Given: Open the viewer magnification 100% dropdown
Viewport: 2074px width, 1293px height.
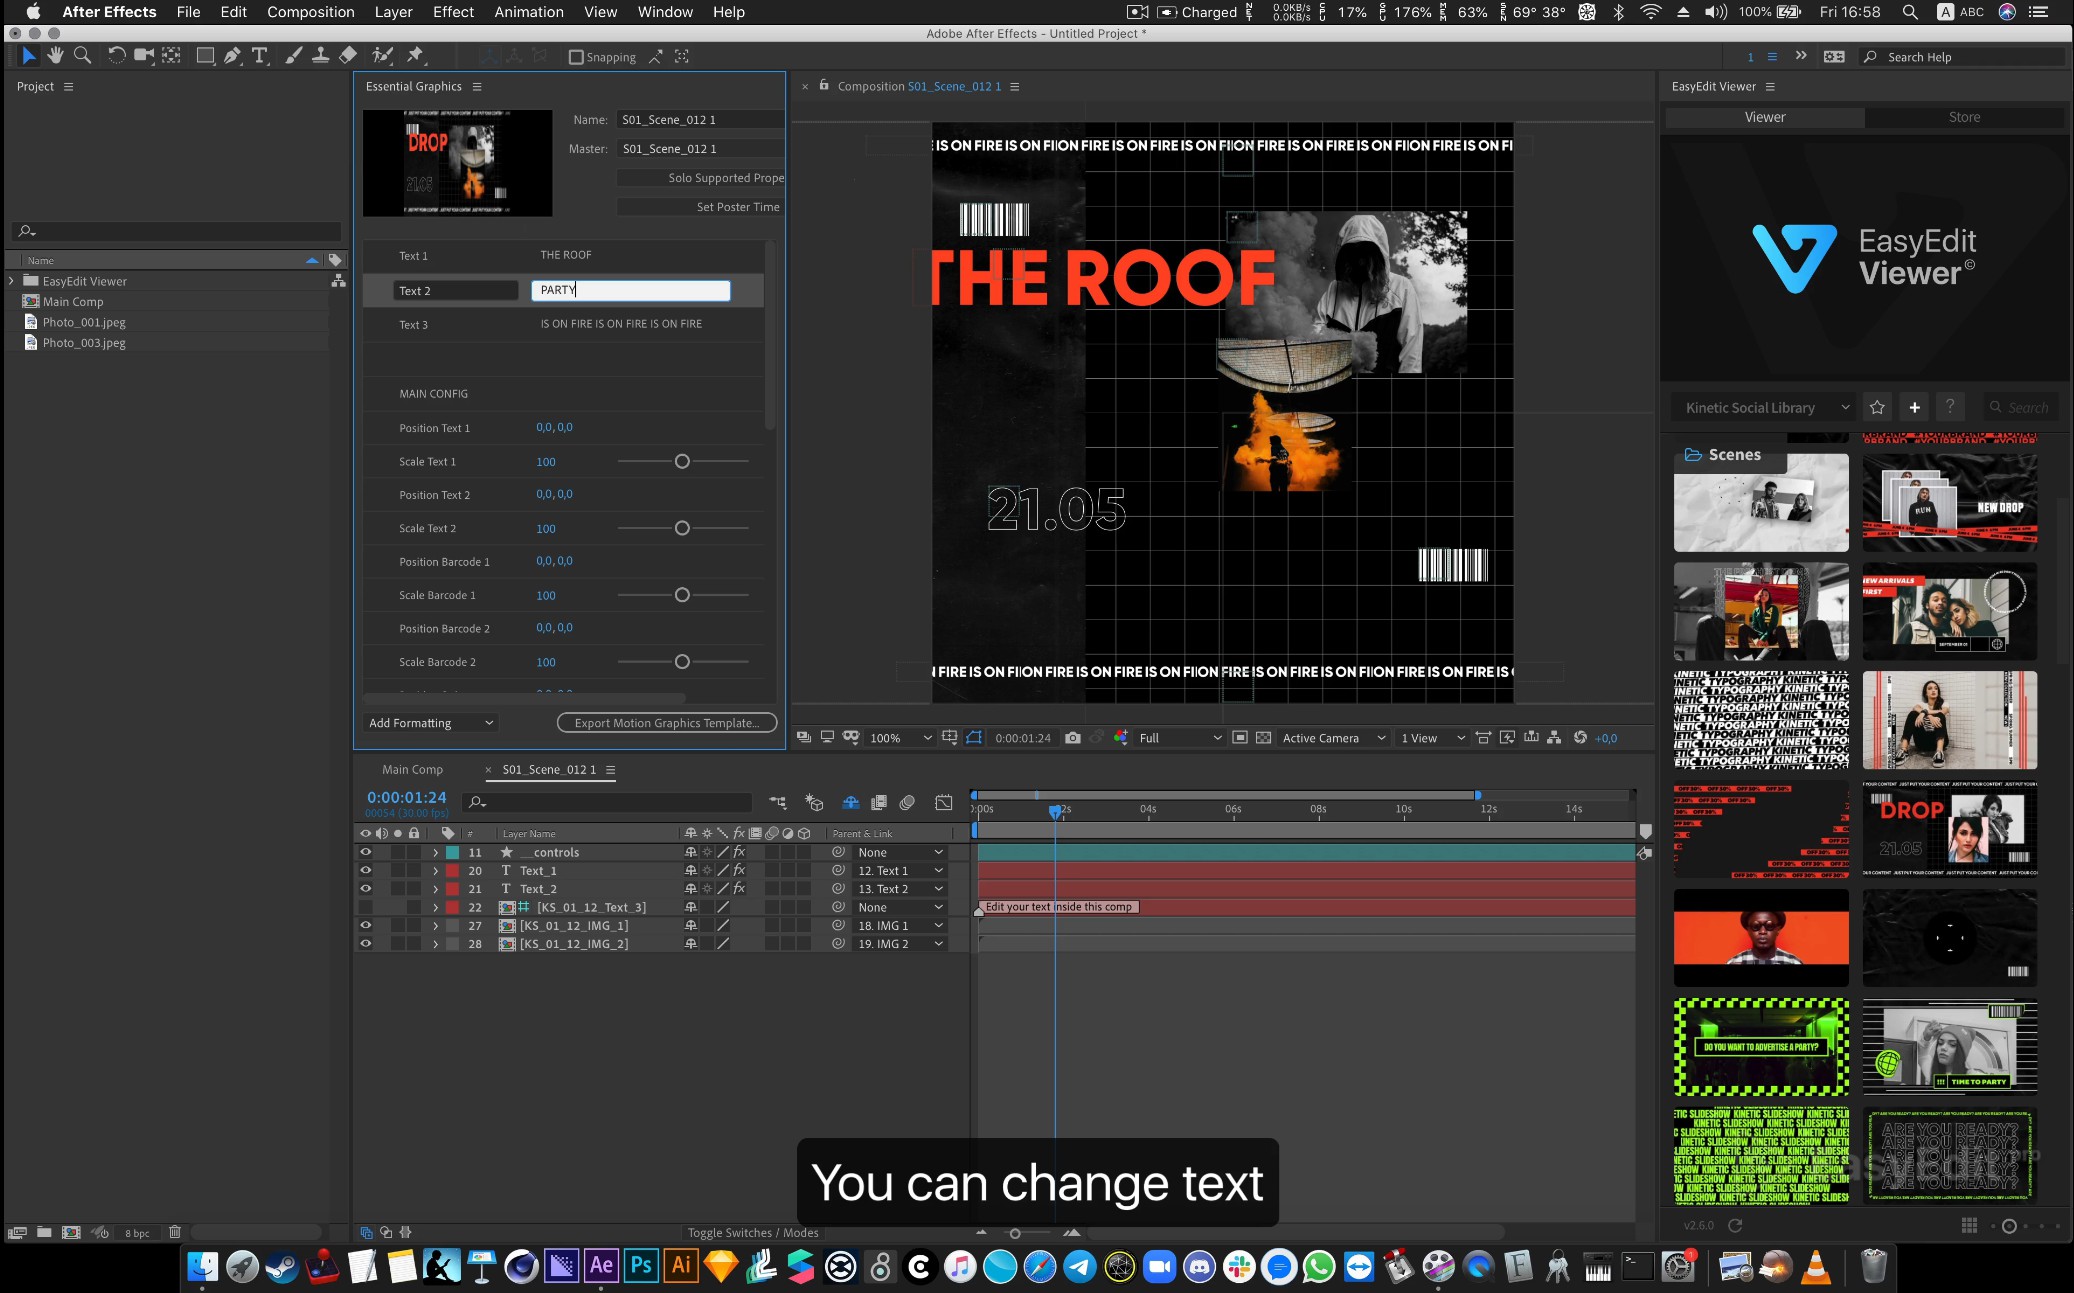Looking at the screenshot, I should coord(900,738).
